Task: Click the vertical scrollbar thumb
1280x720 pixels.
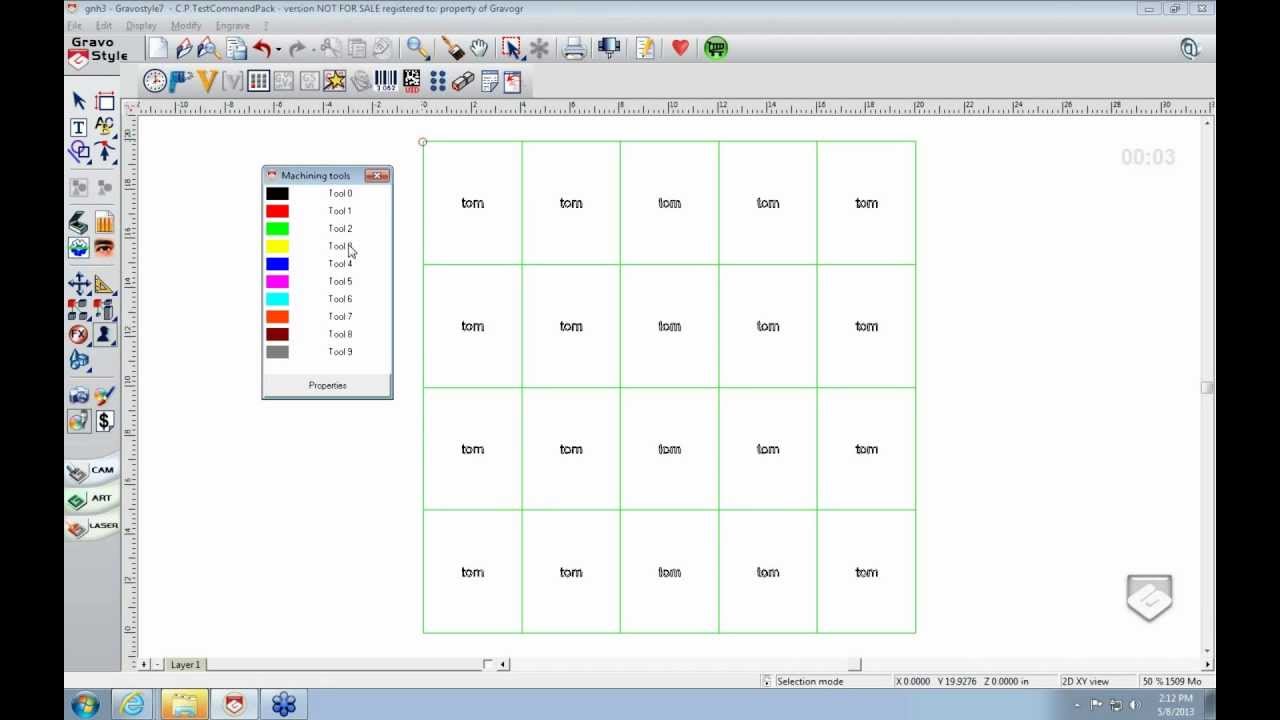Action: tap(1208, 388)
